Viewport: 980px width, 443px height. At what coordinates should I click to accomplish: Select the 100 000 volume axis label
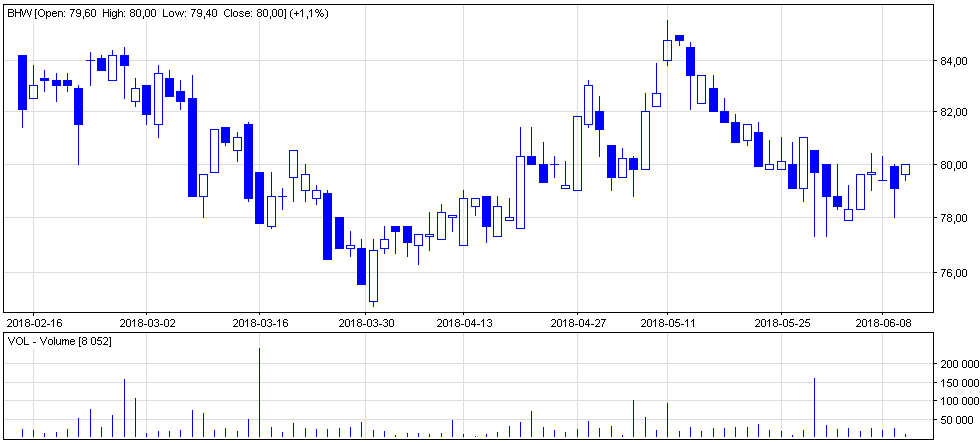tap(959, 401)
